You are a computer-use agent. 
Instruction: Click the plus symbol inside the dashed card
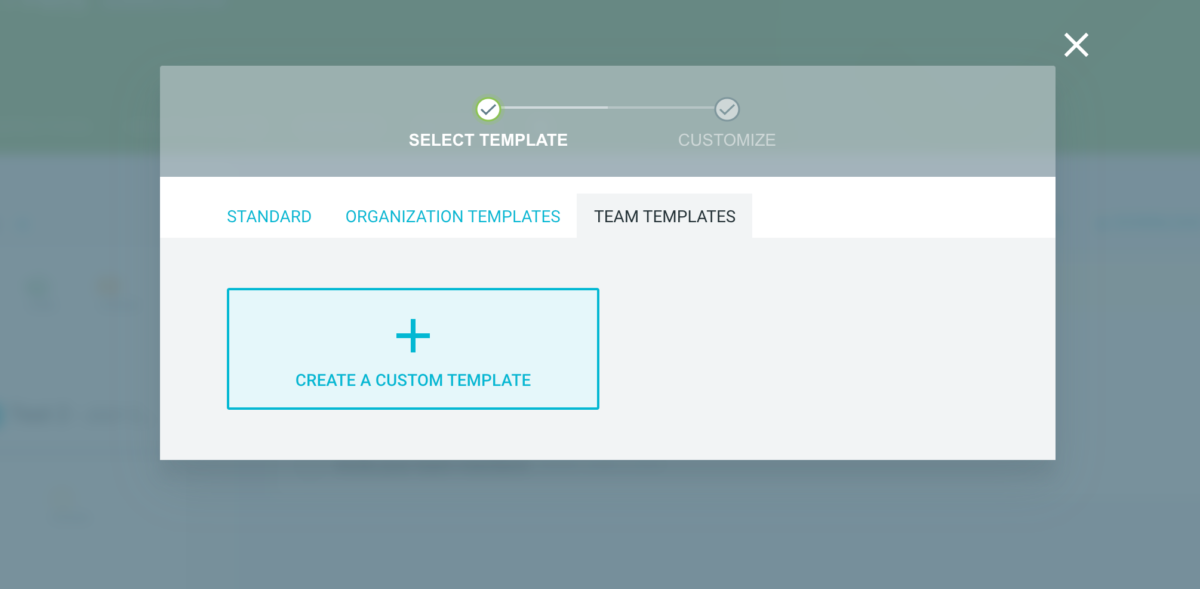[x=412, y=335]
